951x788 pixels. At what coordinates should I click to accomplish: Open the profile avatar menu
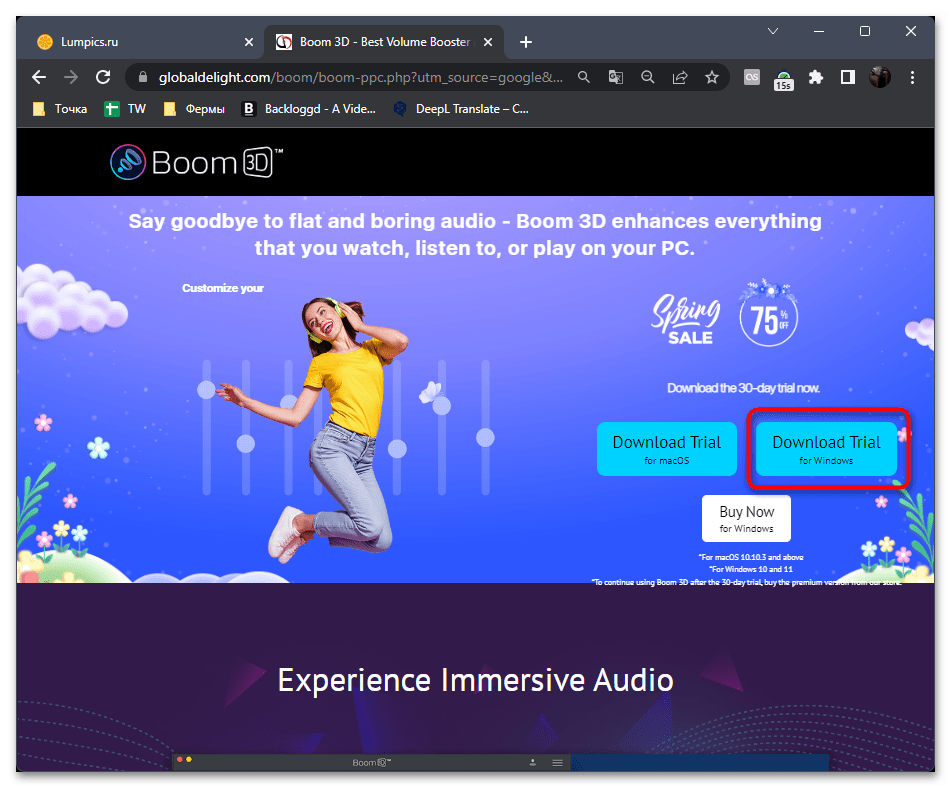[879, 78]
